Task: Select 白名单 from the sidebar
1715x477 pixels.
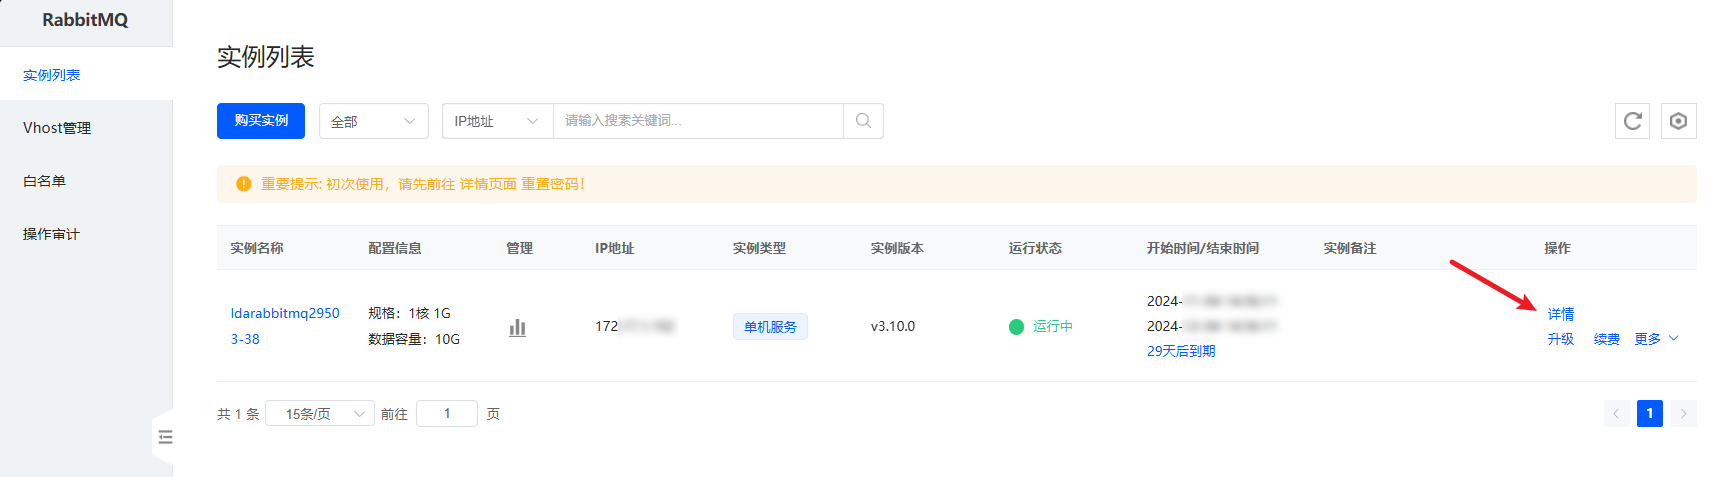Action: 44,181
